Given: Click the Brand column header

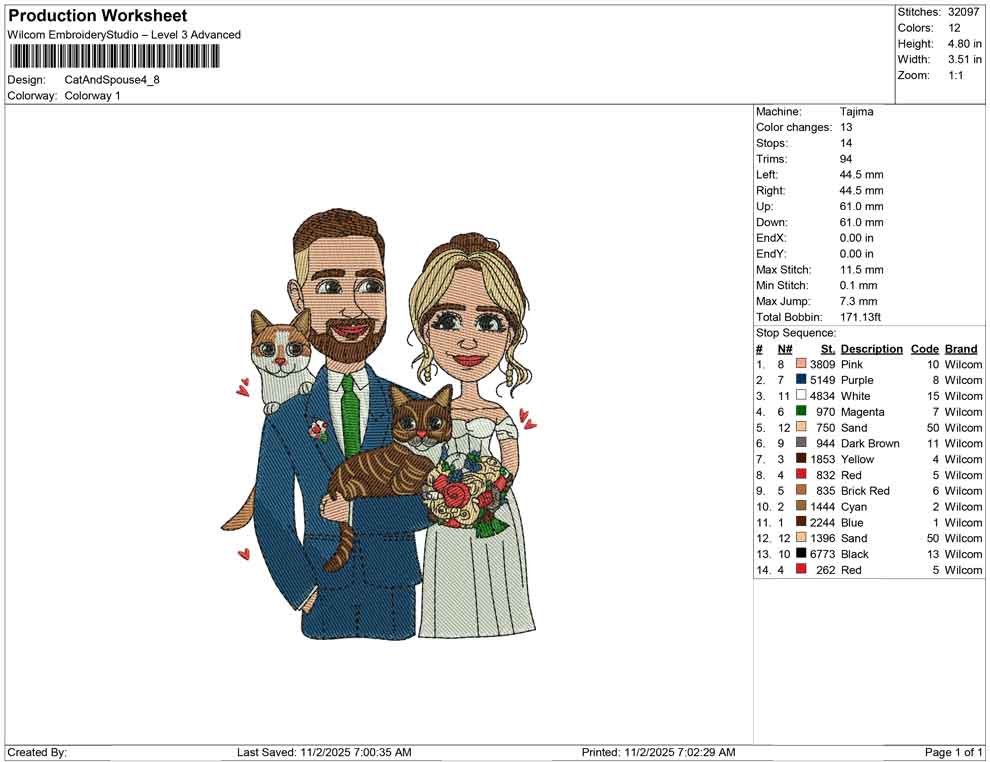Looking at the screenshot, I should coord(960,348).
